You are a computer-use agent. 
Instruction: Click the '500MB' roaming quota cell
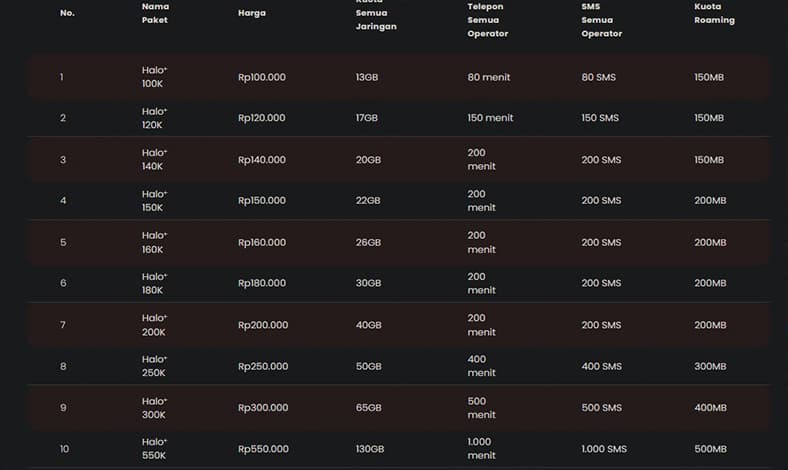coord(711,449)
